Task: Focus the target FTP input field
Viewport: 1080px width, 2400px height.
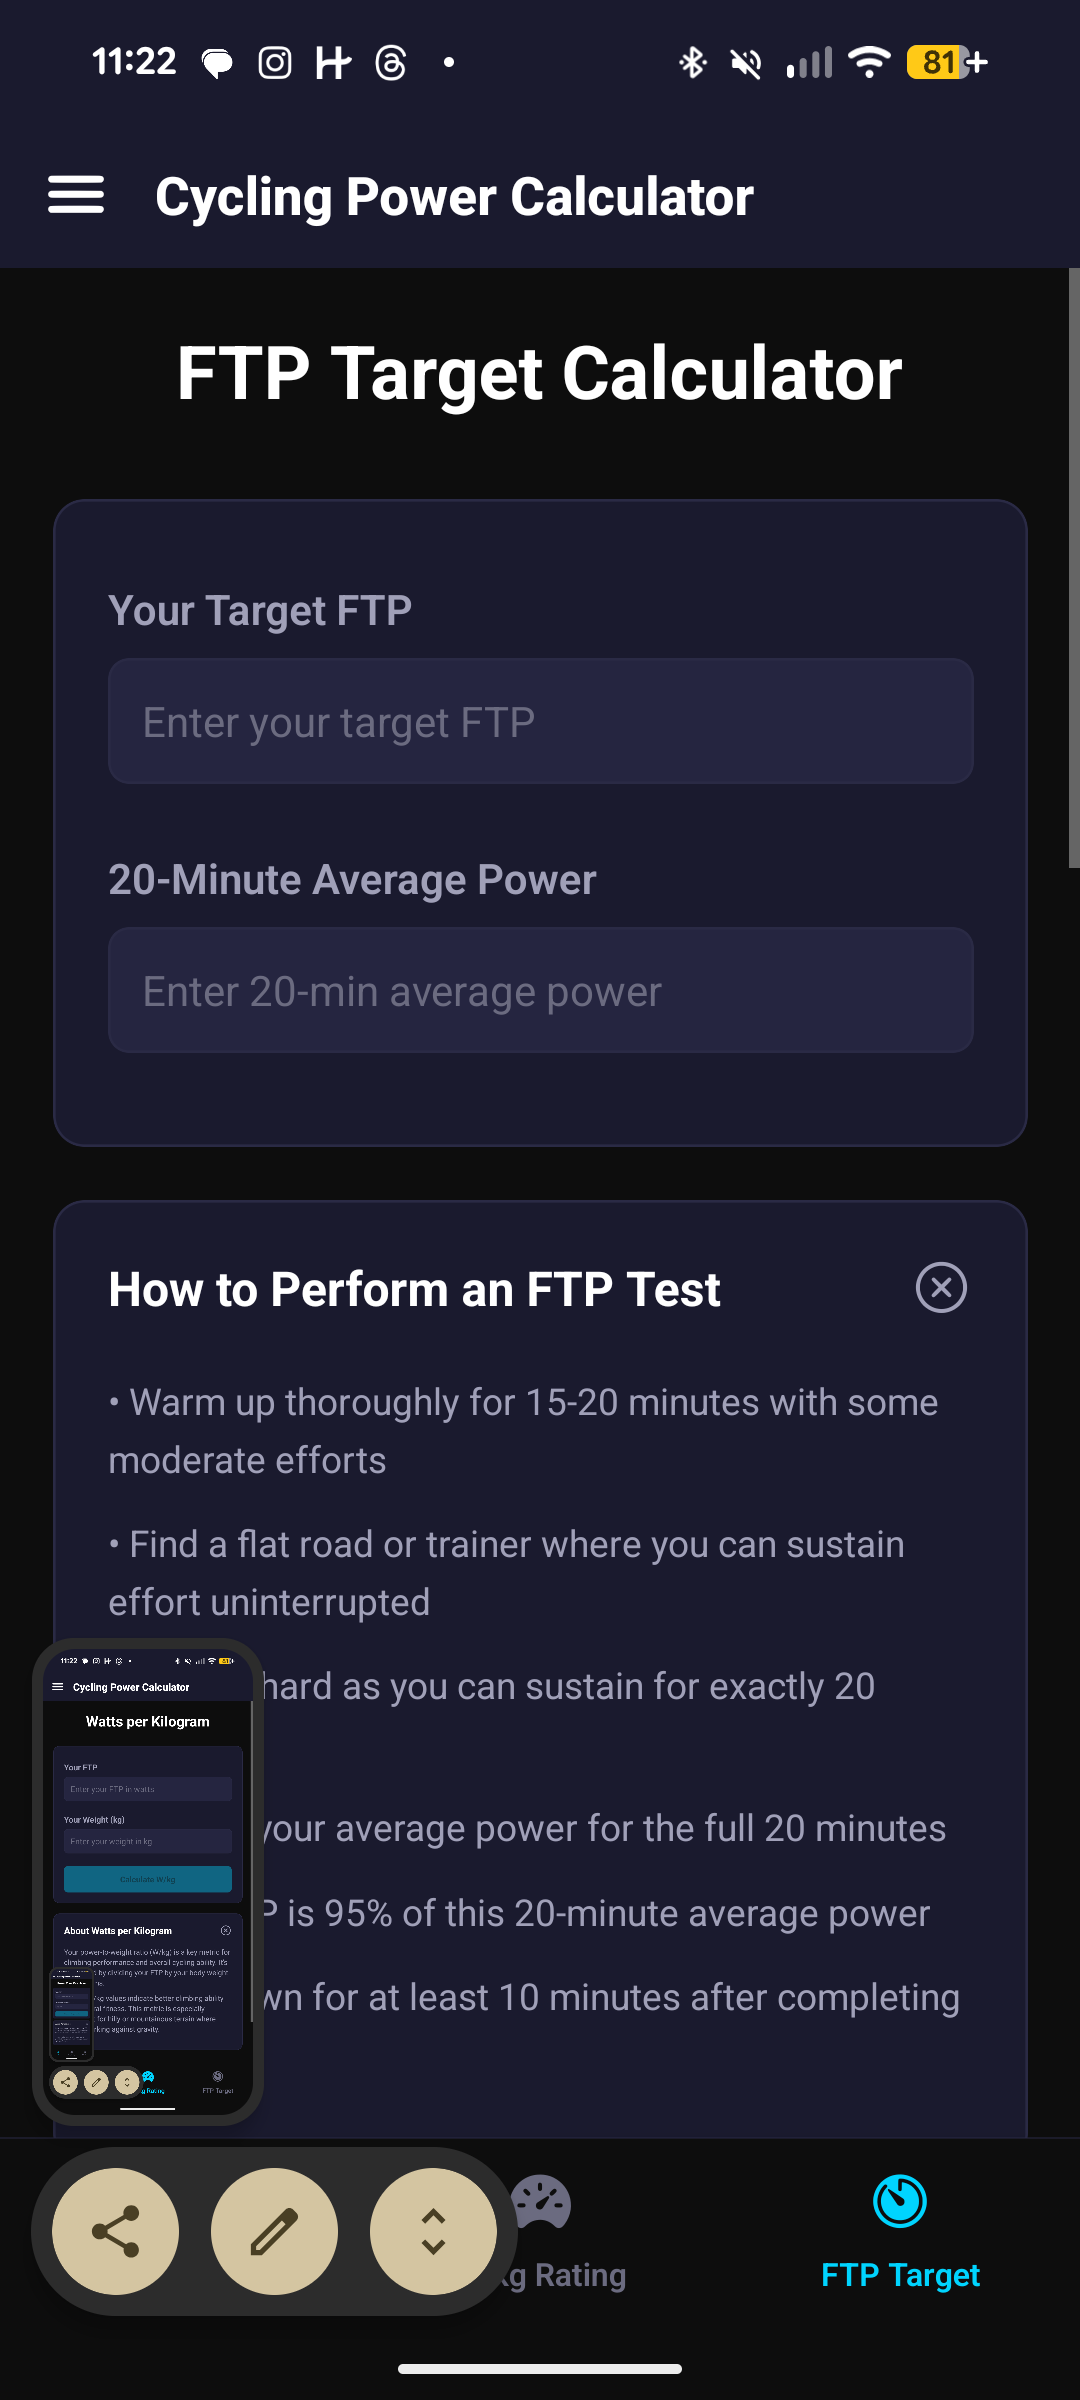Action: pos(540,721)
